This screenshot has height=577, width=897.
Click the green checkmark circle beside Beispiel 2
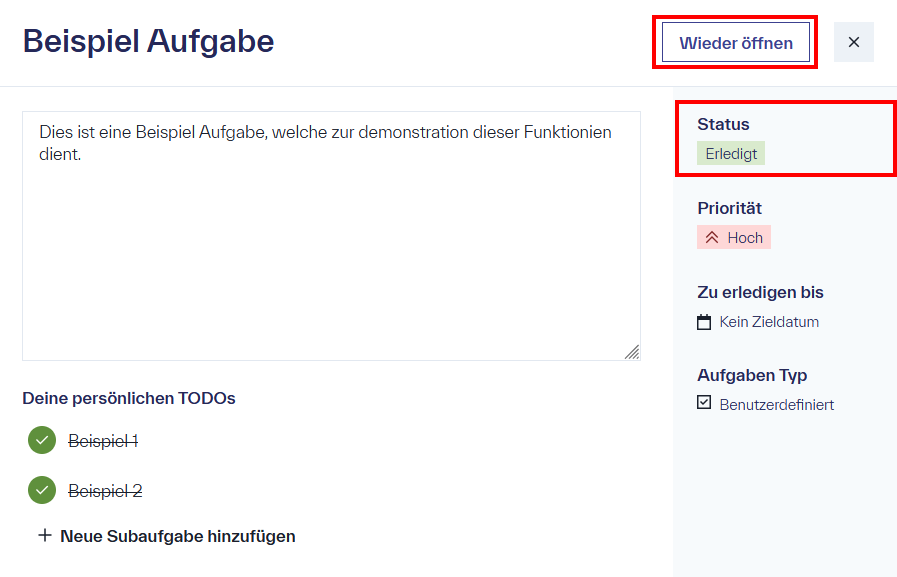[41, 490]
